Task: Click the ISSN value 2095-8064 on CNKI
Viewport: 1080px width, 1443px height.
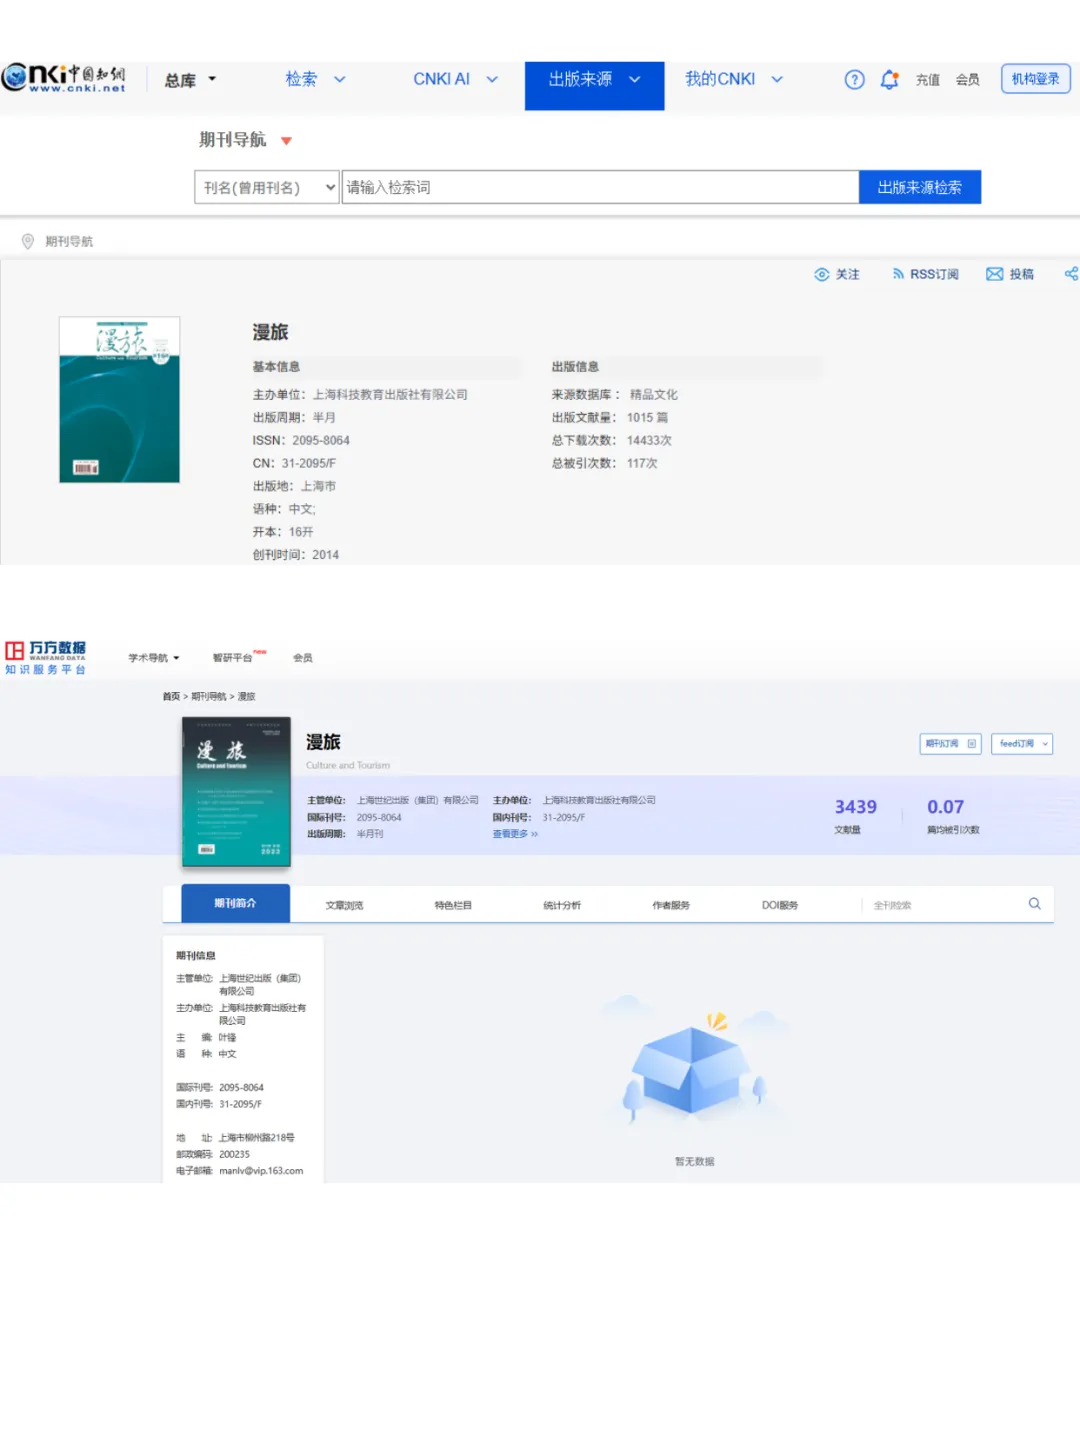Action: [321, 440]
